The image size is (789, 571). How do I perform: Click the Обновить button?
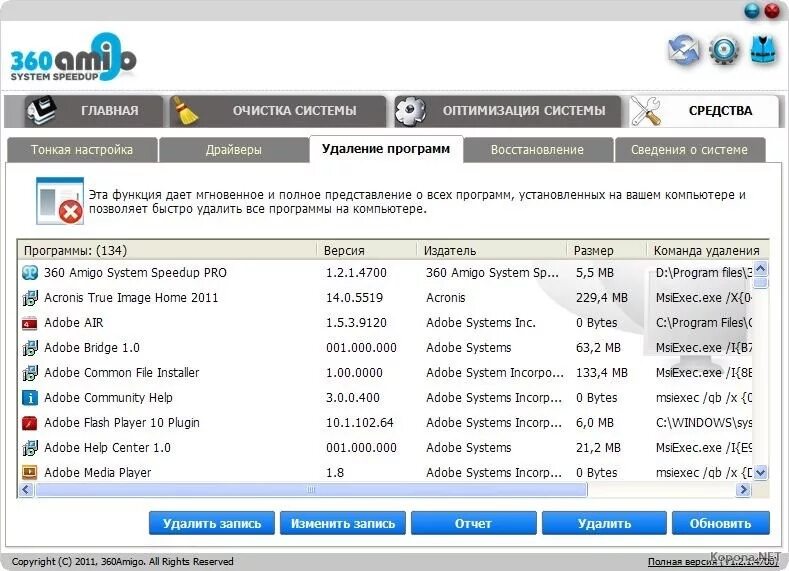(721, 523)
